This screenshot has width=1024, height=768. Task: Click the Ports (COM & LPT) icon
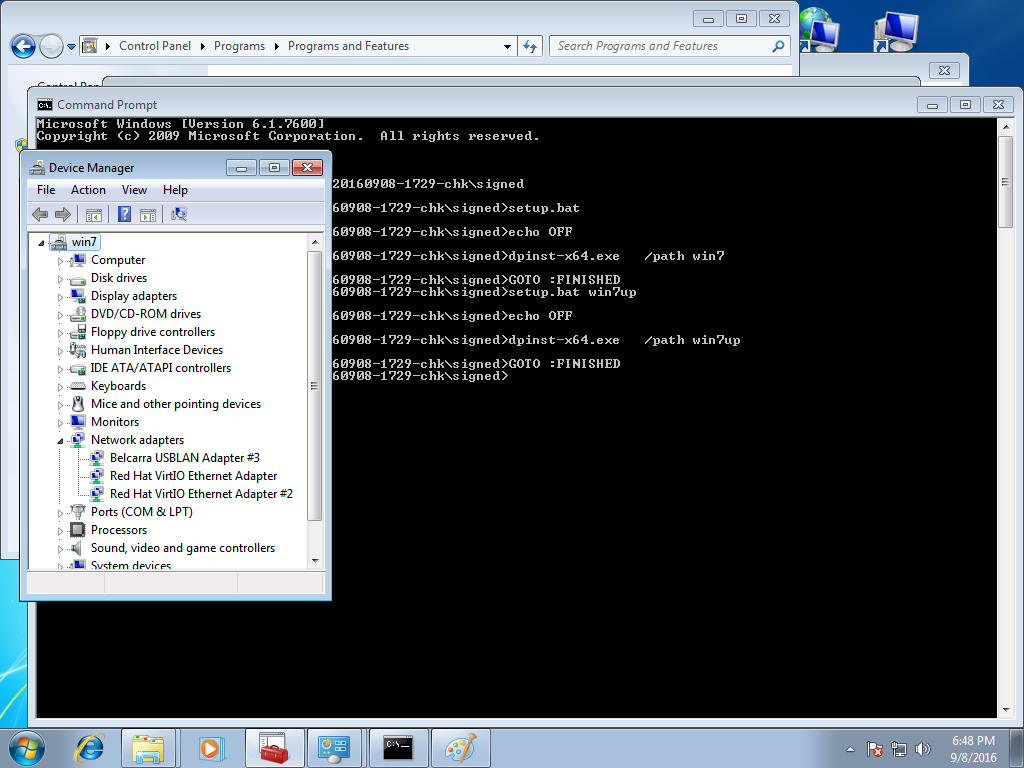point(78,512)
